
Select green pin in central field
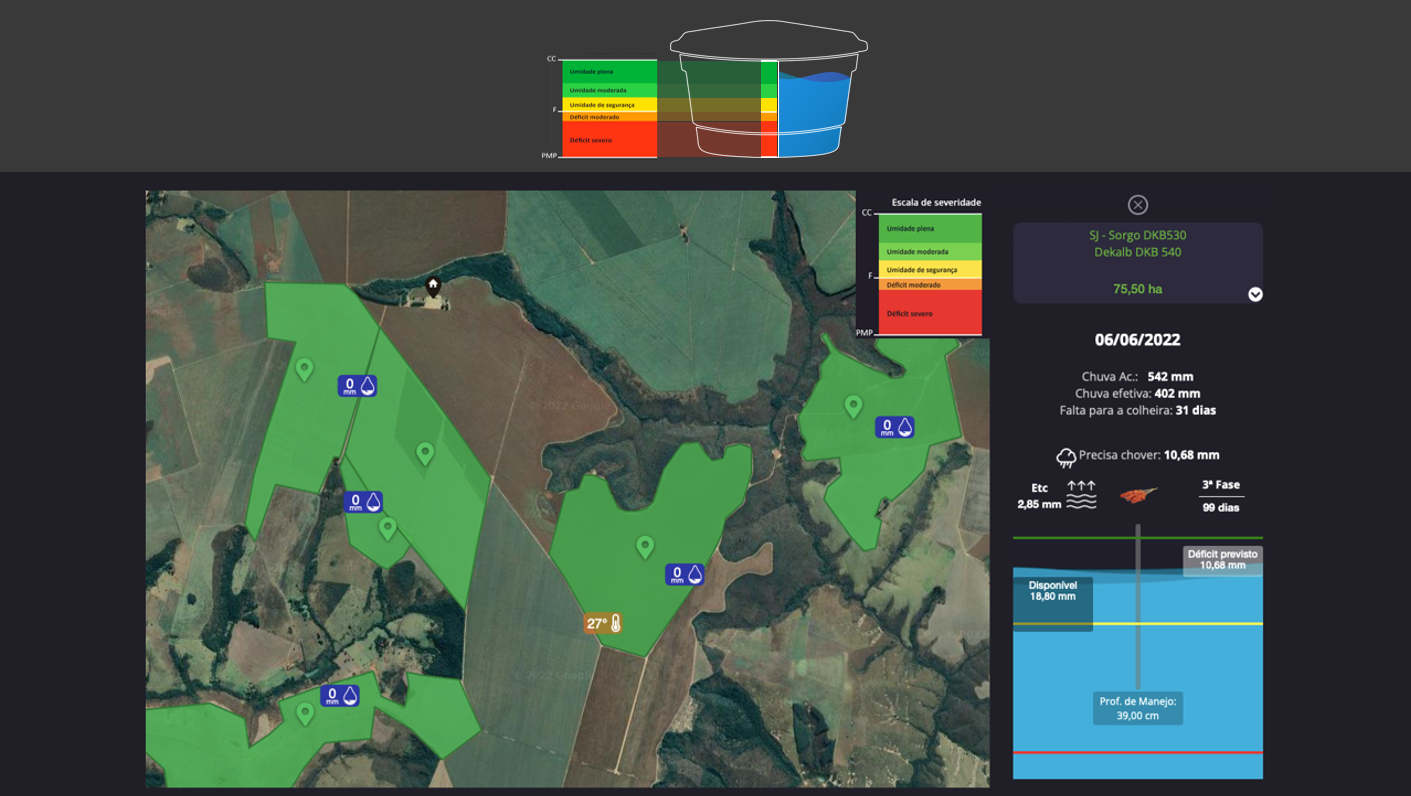[x=645, y=546]
